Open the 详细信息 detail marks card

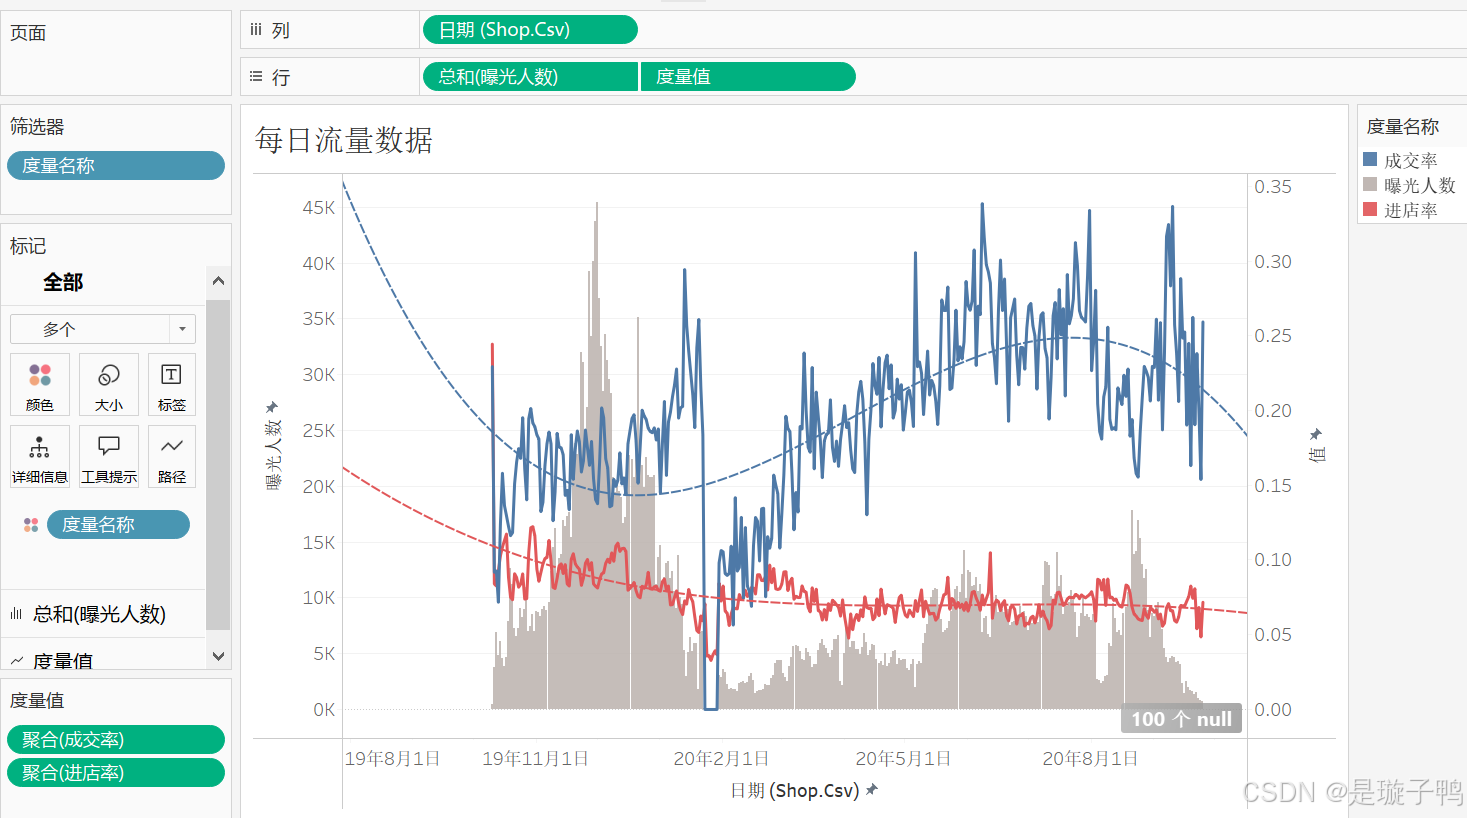(x=40, y=456)
